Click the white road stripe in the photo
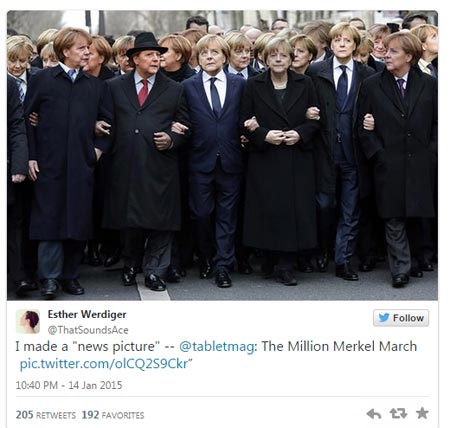 point(152,288)
